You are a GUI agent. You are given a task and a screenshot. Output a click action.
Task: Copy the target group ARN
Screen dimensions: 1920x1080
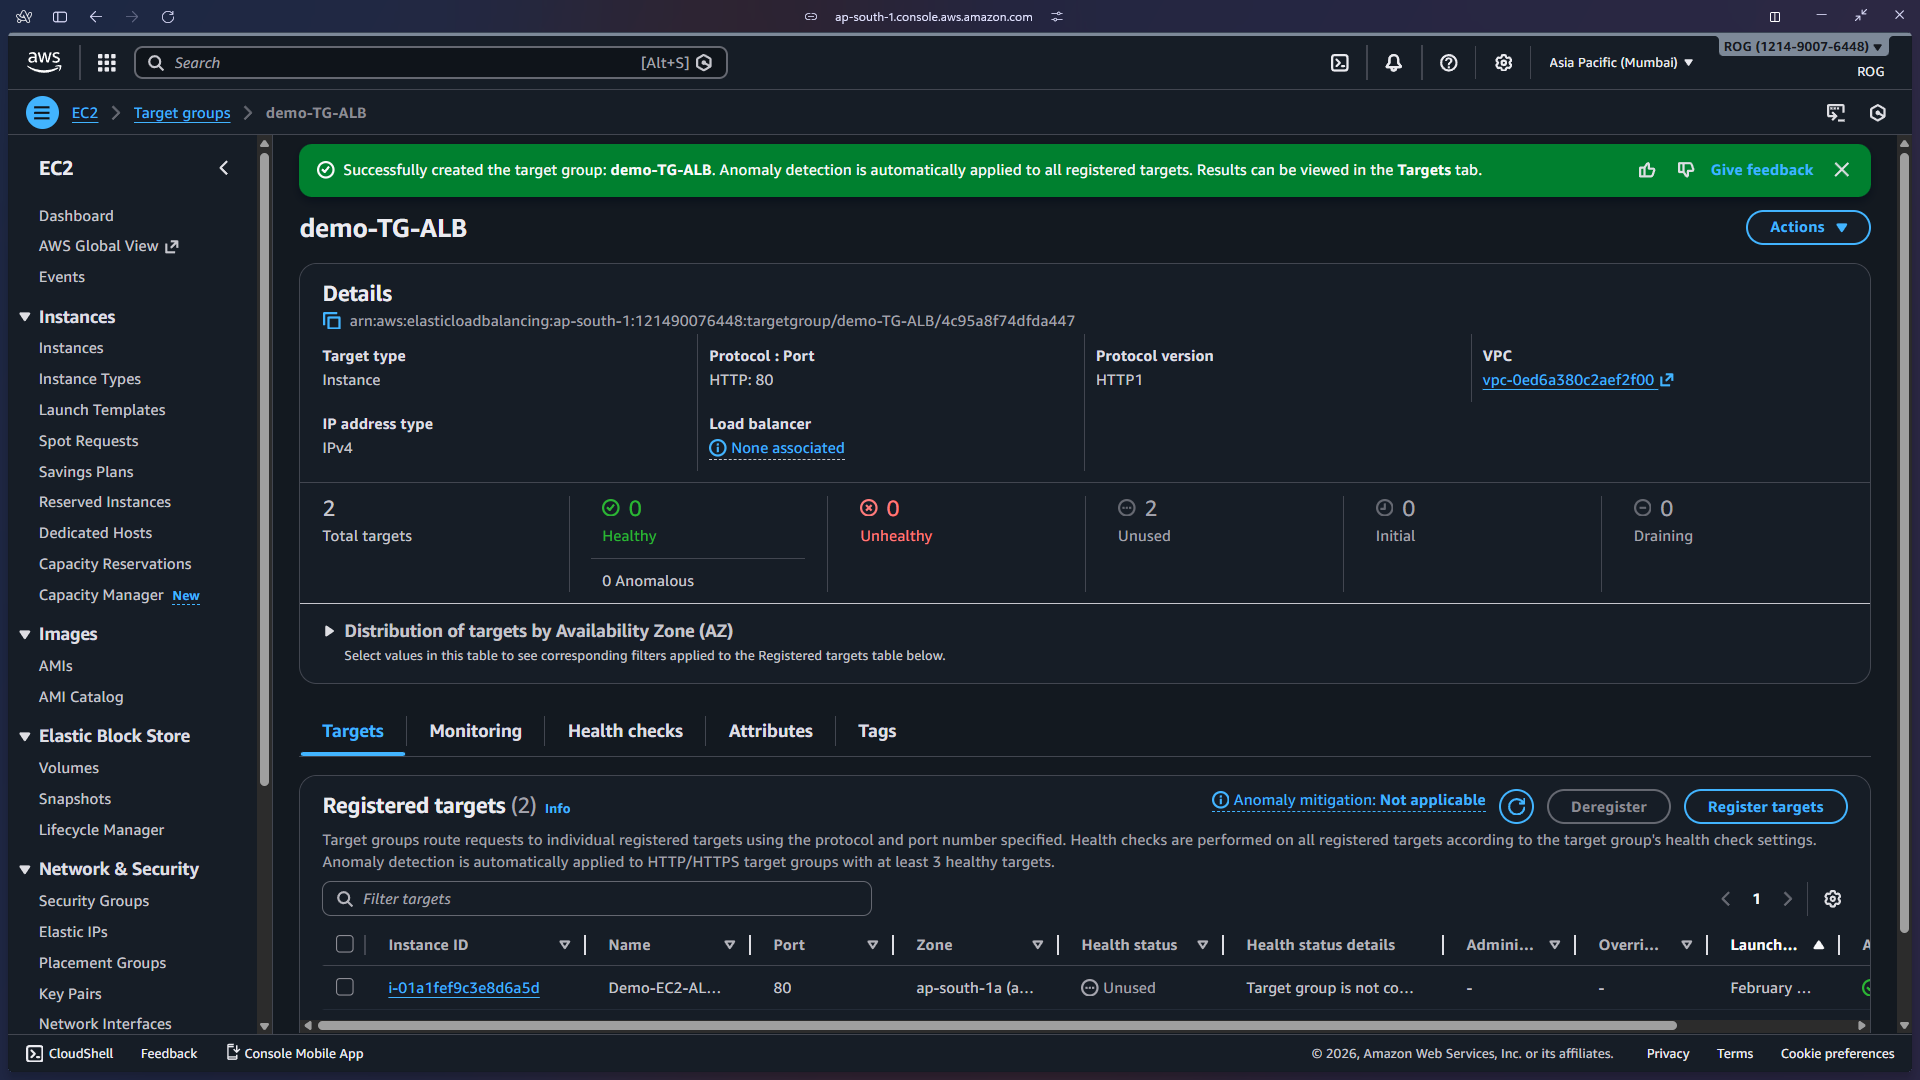(x=332, y=321)
